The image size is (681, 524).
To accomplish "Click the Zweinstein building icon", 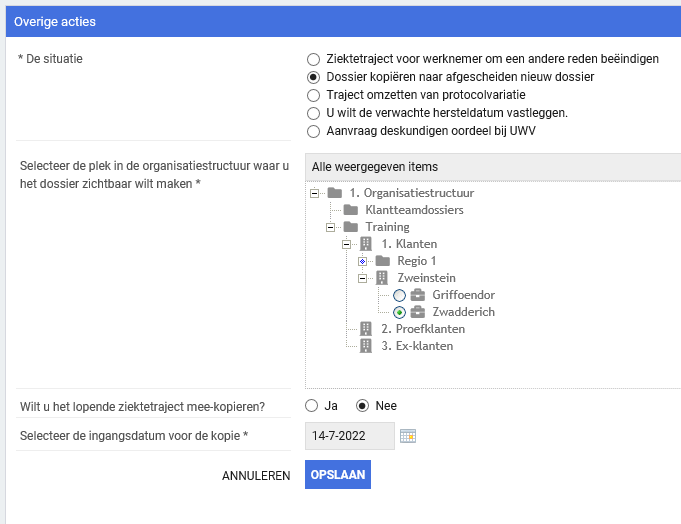I will 382,278.
